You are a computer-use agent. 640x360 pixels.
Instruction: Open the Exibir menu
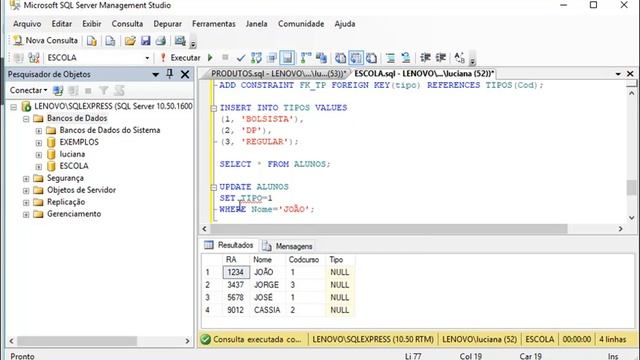click(x=91, y=24)
